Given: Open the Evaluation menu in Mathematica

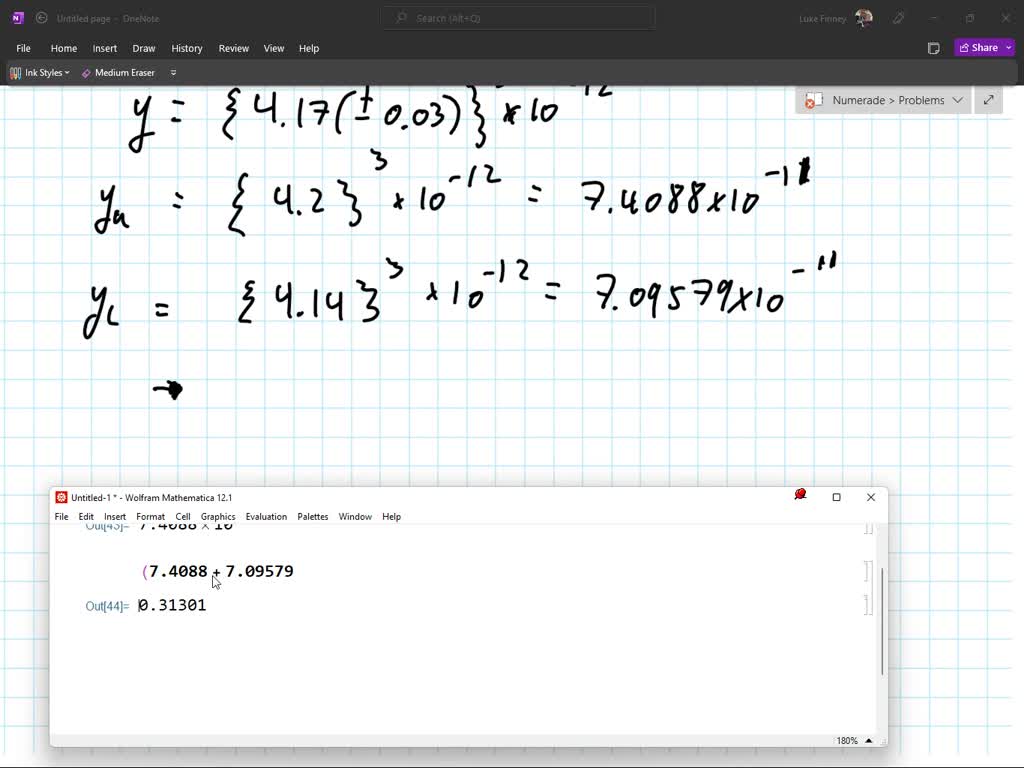Looking at the screenshot, I should tap(266, 516).
